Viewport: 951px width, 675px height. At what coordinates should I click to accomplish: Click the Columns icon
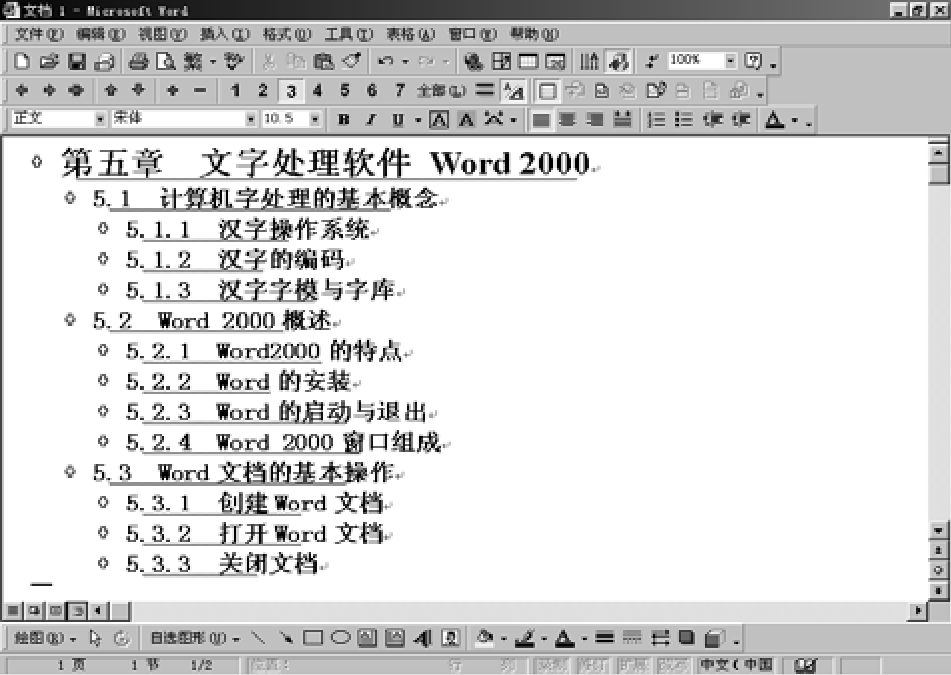[589, 61]
